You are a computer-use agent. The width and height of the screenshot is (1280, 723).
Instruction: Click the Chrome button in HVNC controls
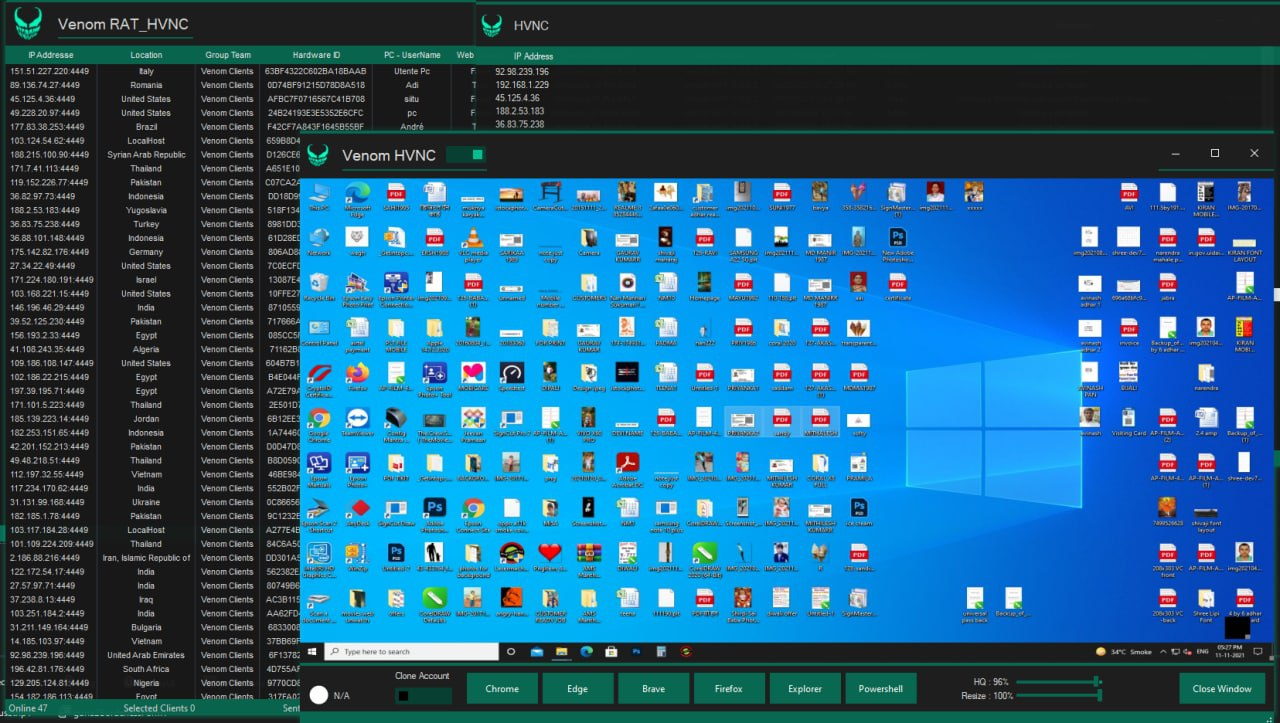tap(502, 689)
